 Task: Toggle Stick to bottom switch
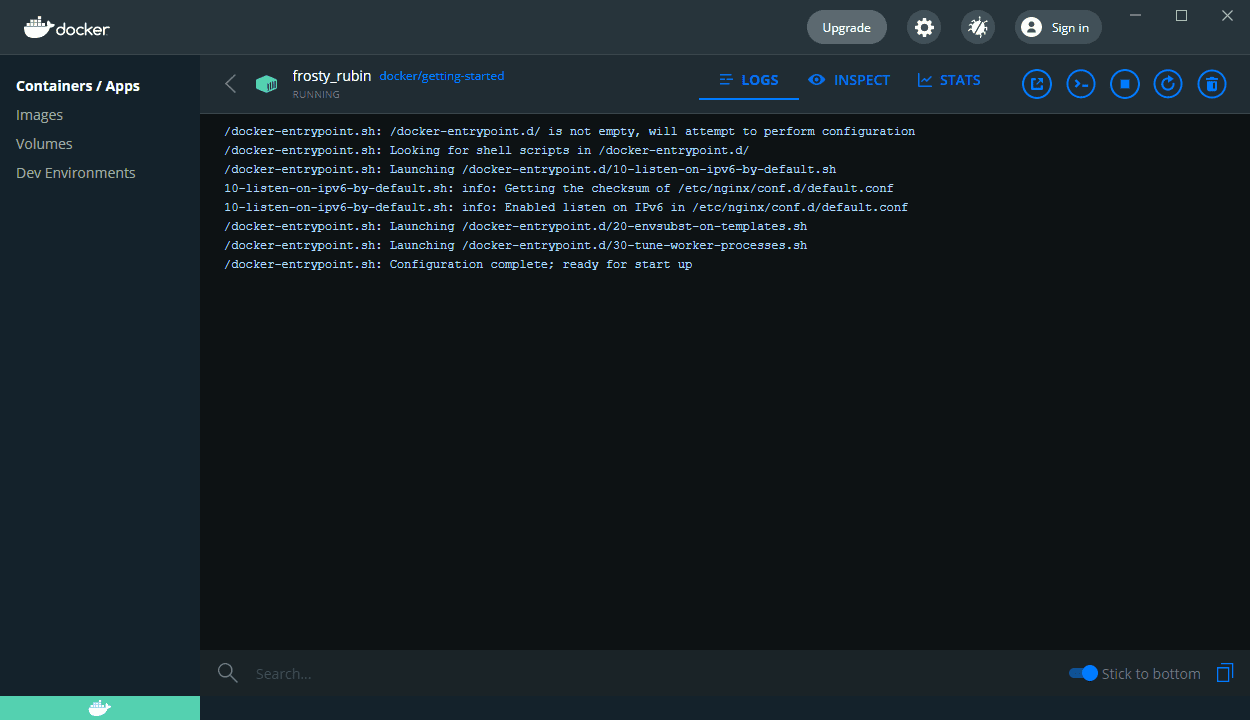point(1083,673)
